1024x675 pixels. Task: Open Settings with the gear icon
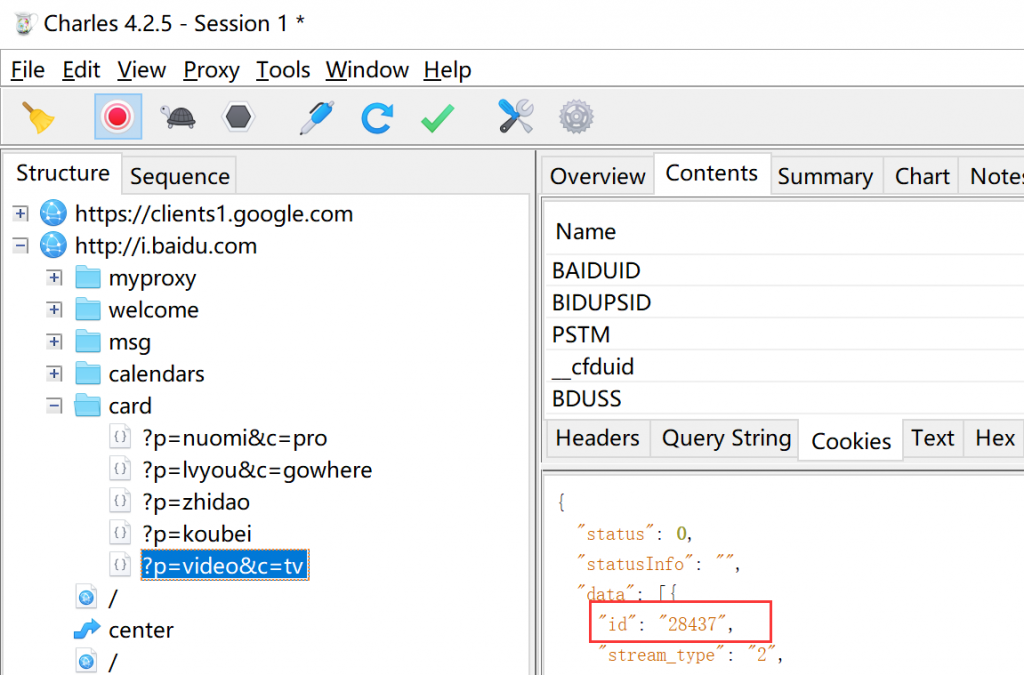pyautogui.click(x=576, y=118)
